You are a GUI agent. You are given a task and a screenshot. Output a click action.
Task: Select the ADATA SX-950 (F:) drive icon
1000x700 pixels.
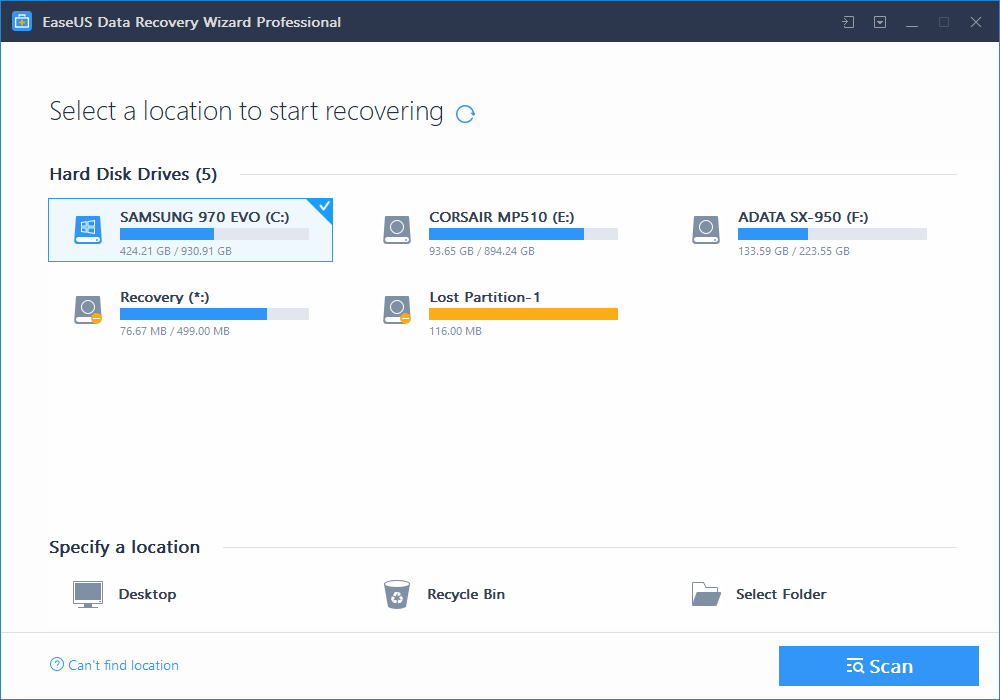[706, 229]
